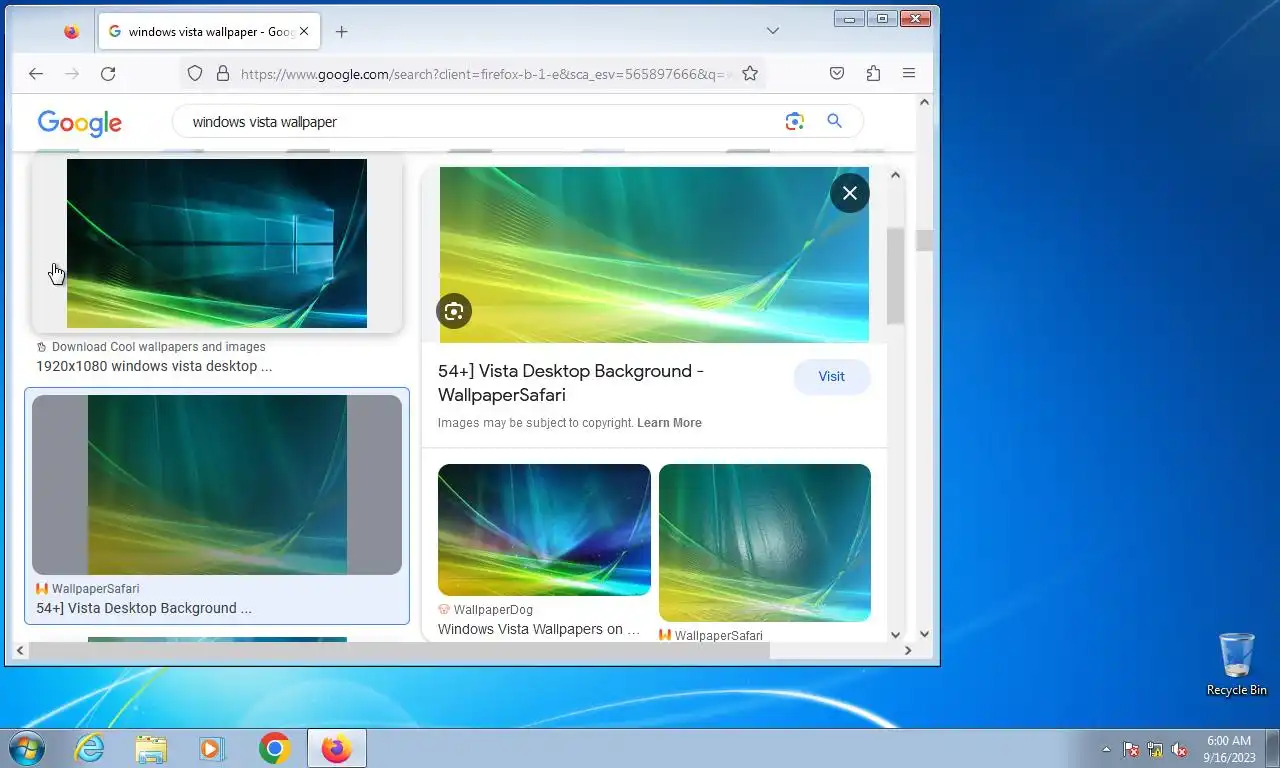Show hidden tray icons arrow
This screenshot has height=768, width=1280.
[1106, 749]
